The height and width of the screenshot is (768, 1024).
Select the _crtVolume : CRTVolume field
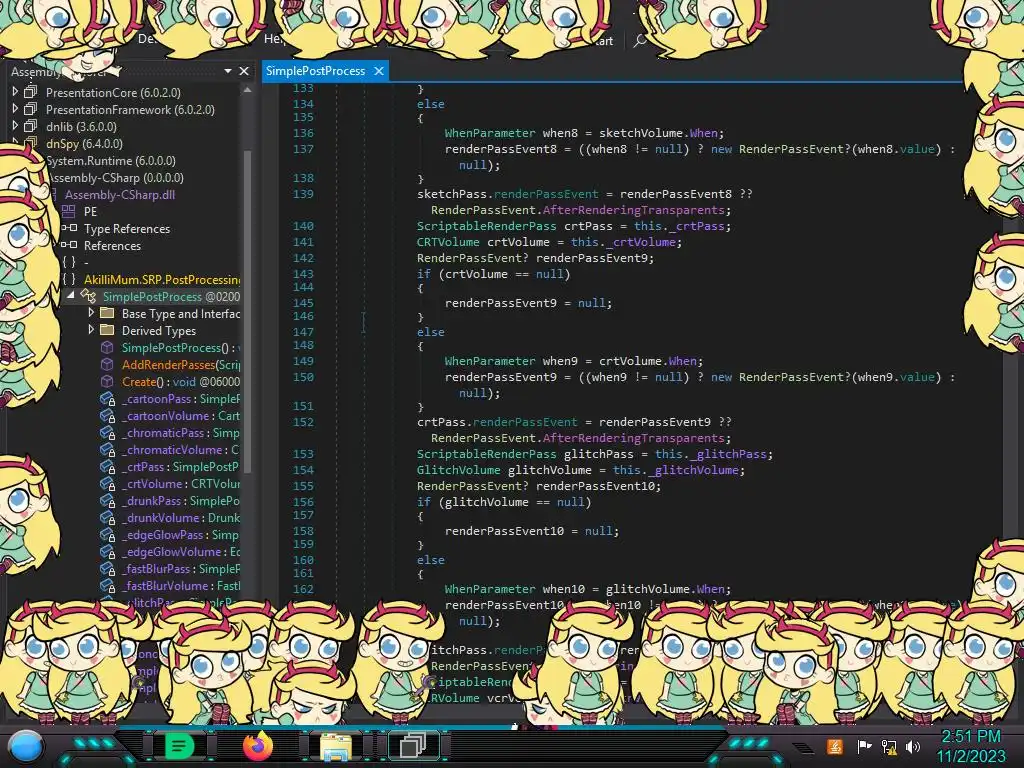(181, 483)
